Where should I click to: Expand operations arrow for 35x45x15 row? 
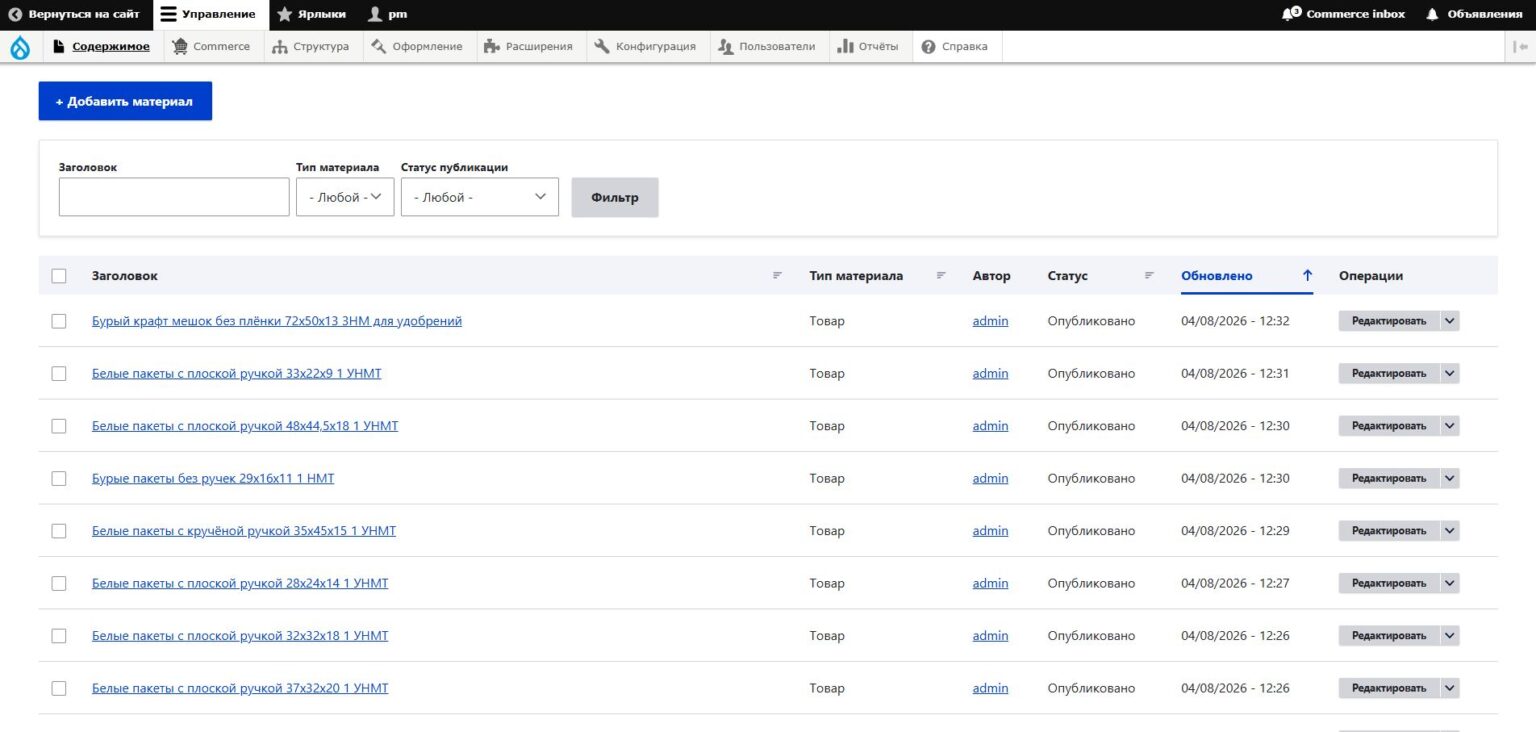(1450, 531)
